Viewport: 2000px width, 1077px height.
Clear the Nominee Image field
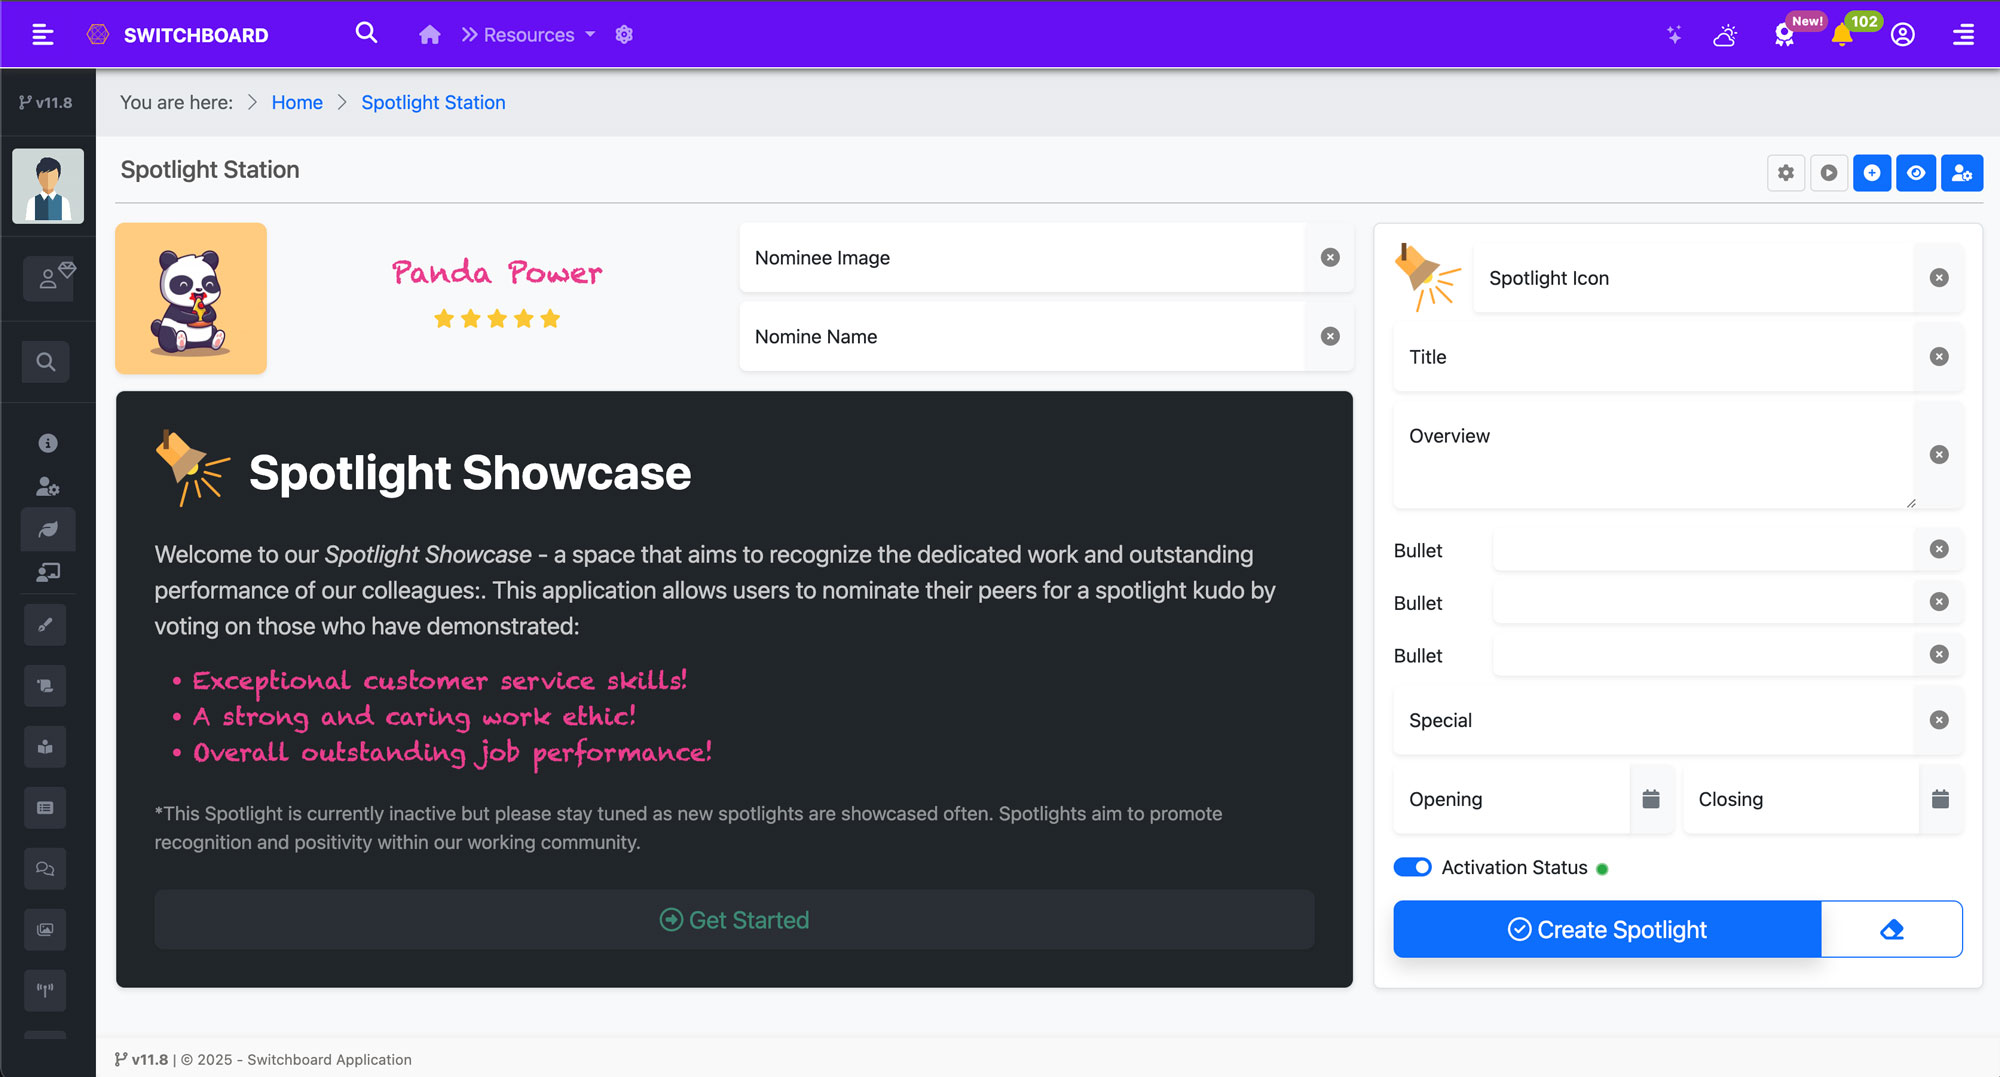1330,257
